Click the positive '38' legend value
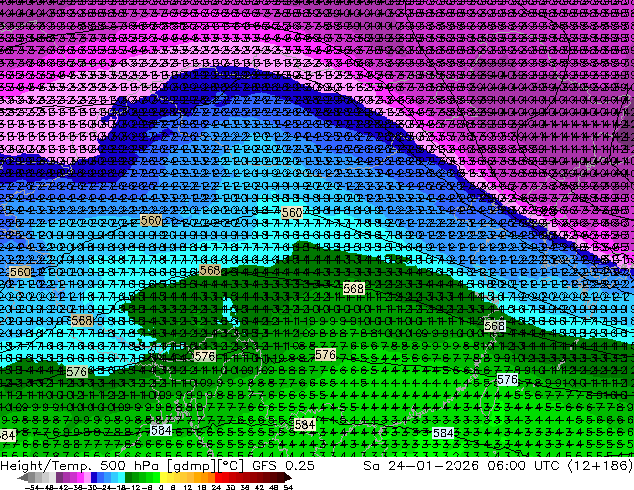 click(245, 488)
